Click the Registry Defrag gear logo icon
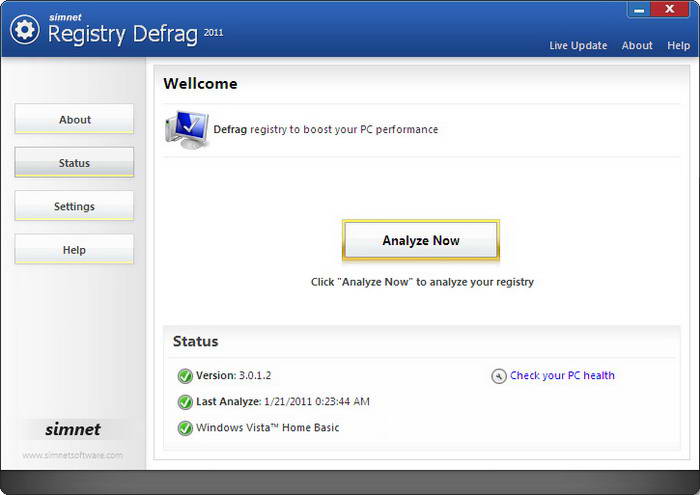700x495 pixels. 25,29
